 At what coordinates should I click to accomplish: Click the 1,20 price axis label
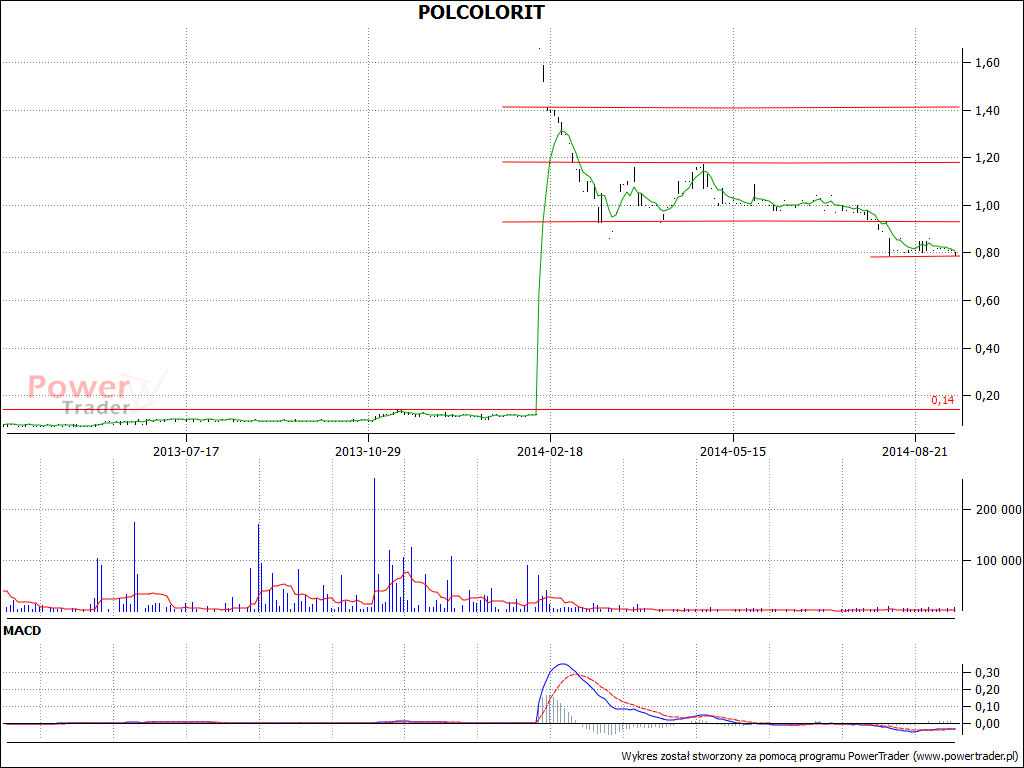coord(985,157)
